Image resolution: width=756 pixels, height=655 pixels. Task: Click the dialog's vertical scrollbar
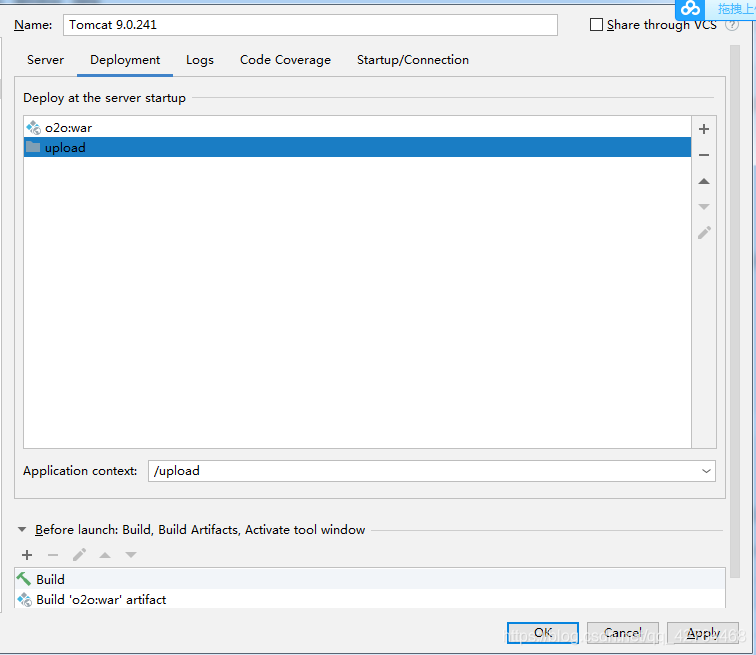(x=735, y=311)
